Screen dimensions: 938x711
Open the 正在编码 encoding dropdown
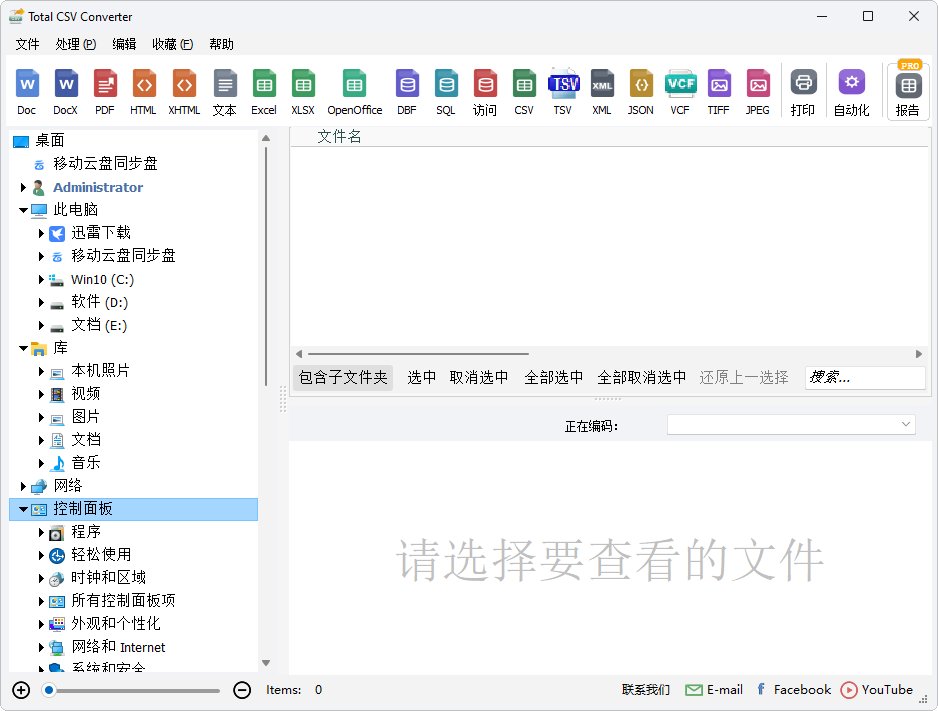(791, 425)
